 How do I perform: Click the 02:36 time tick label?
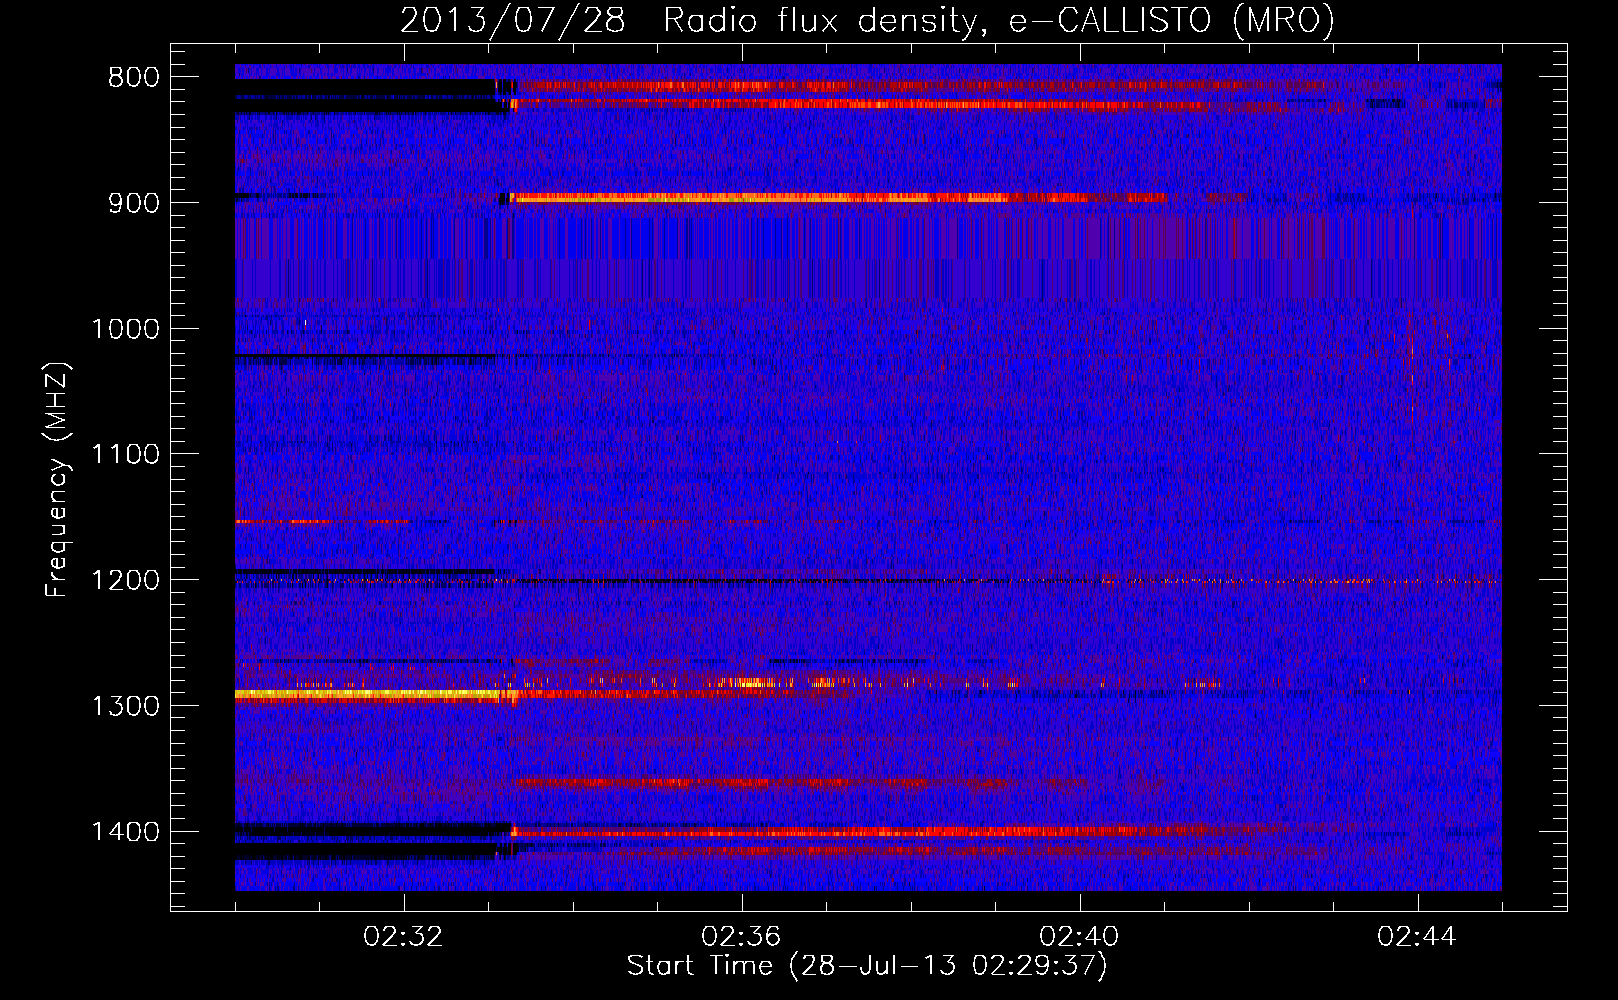coord(742,937)
